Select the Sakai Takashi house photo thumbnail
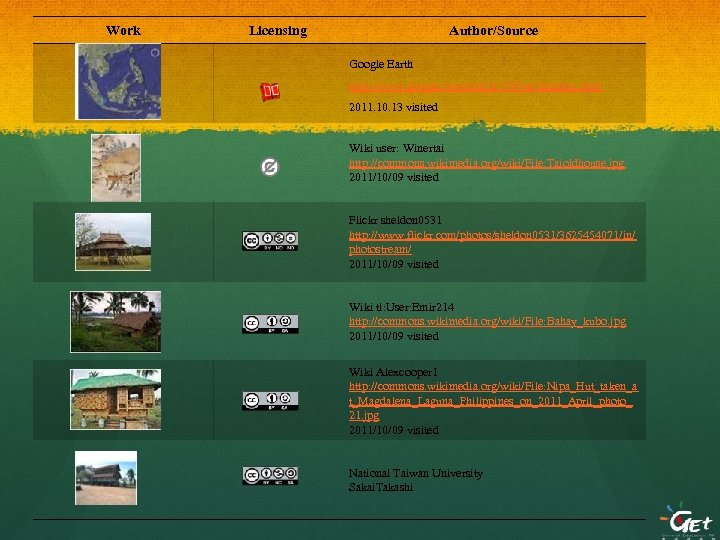Viewport: 720px width, 540px height. tap(106, 478)
